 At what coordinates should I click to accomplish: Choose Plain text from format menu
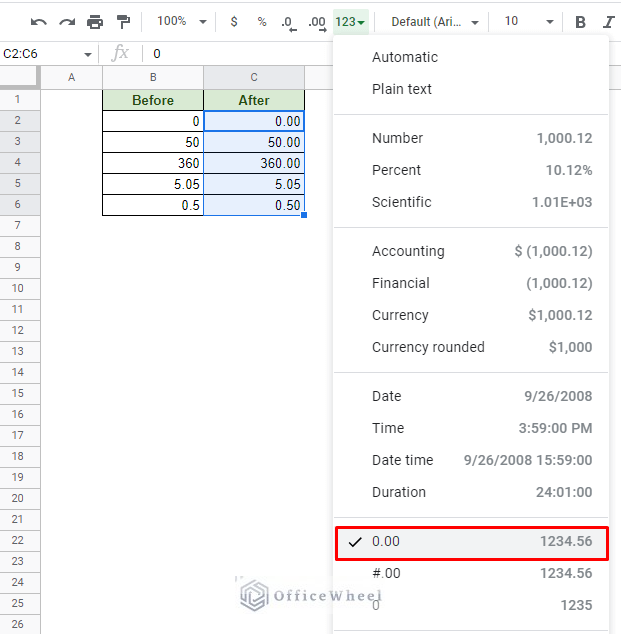(402, 89)
